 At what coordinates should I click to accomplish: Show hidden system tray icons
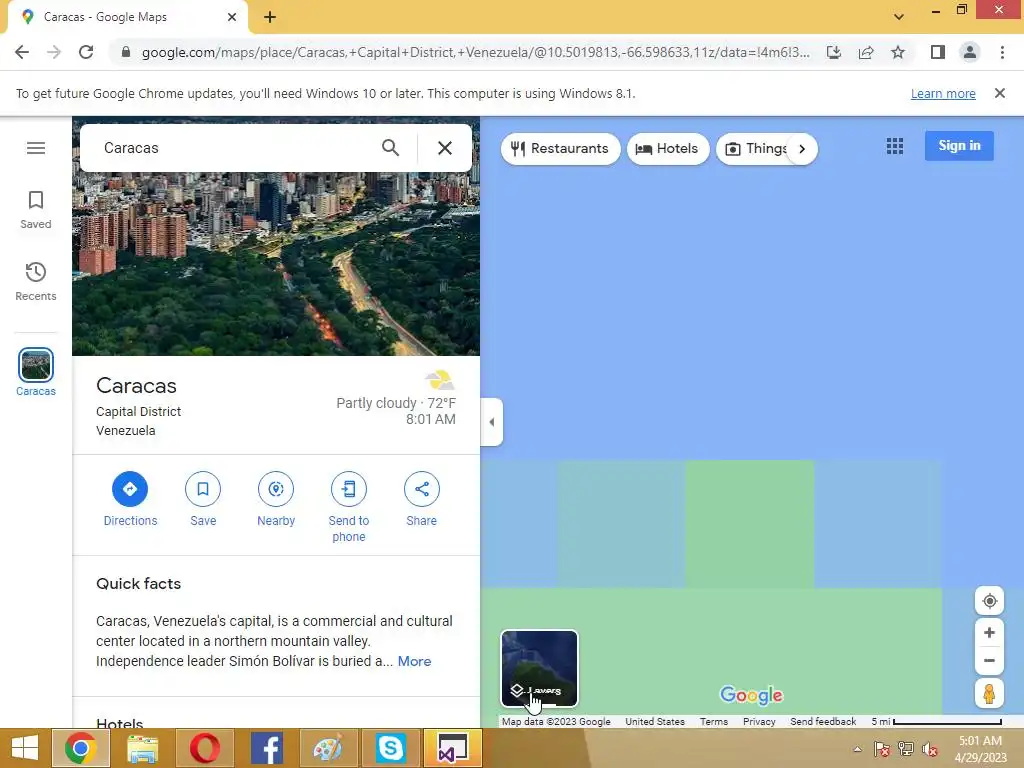coord(857,749)
